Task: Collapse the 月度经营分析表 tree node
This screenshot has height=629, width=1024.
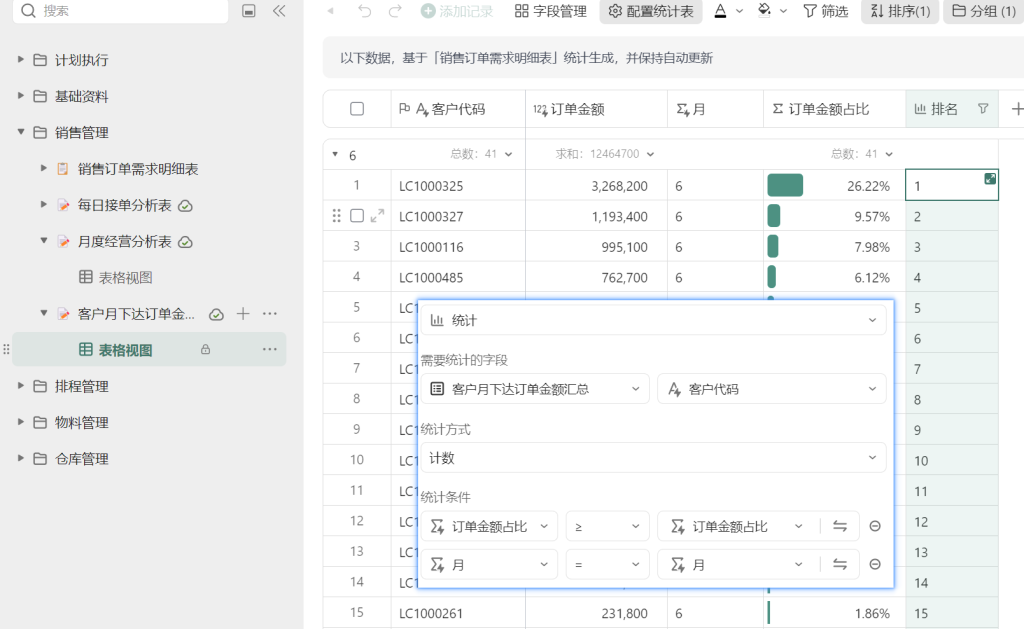Action: coord(44,241)
